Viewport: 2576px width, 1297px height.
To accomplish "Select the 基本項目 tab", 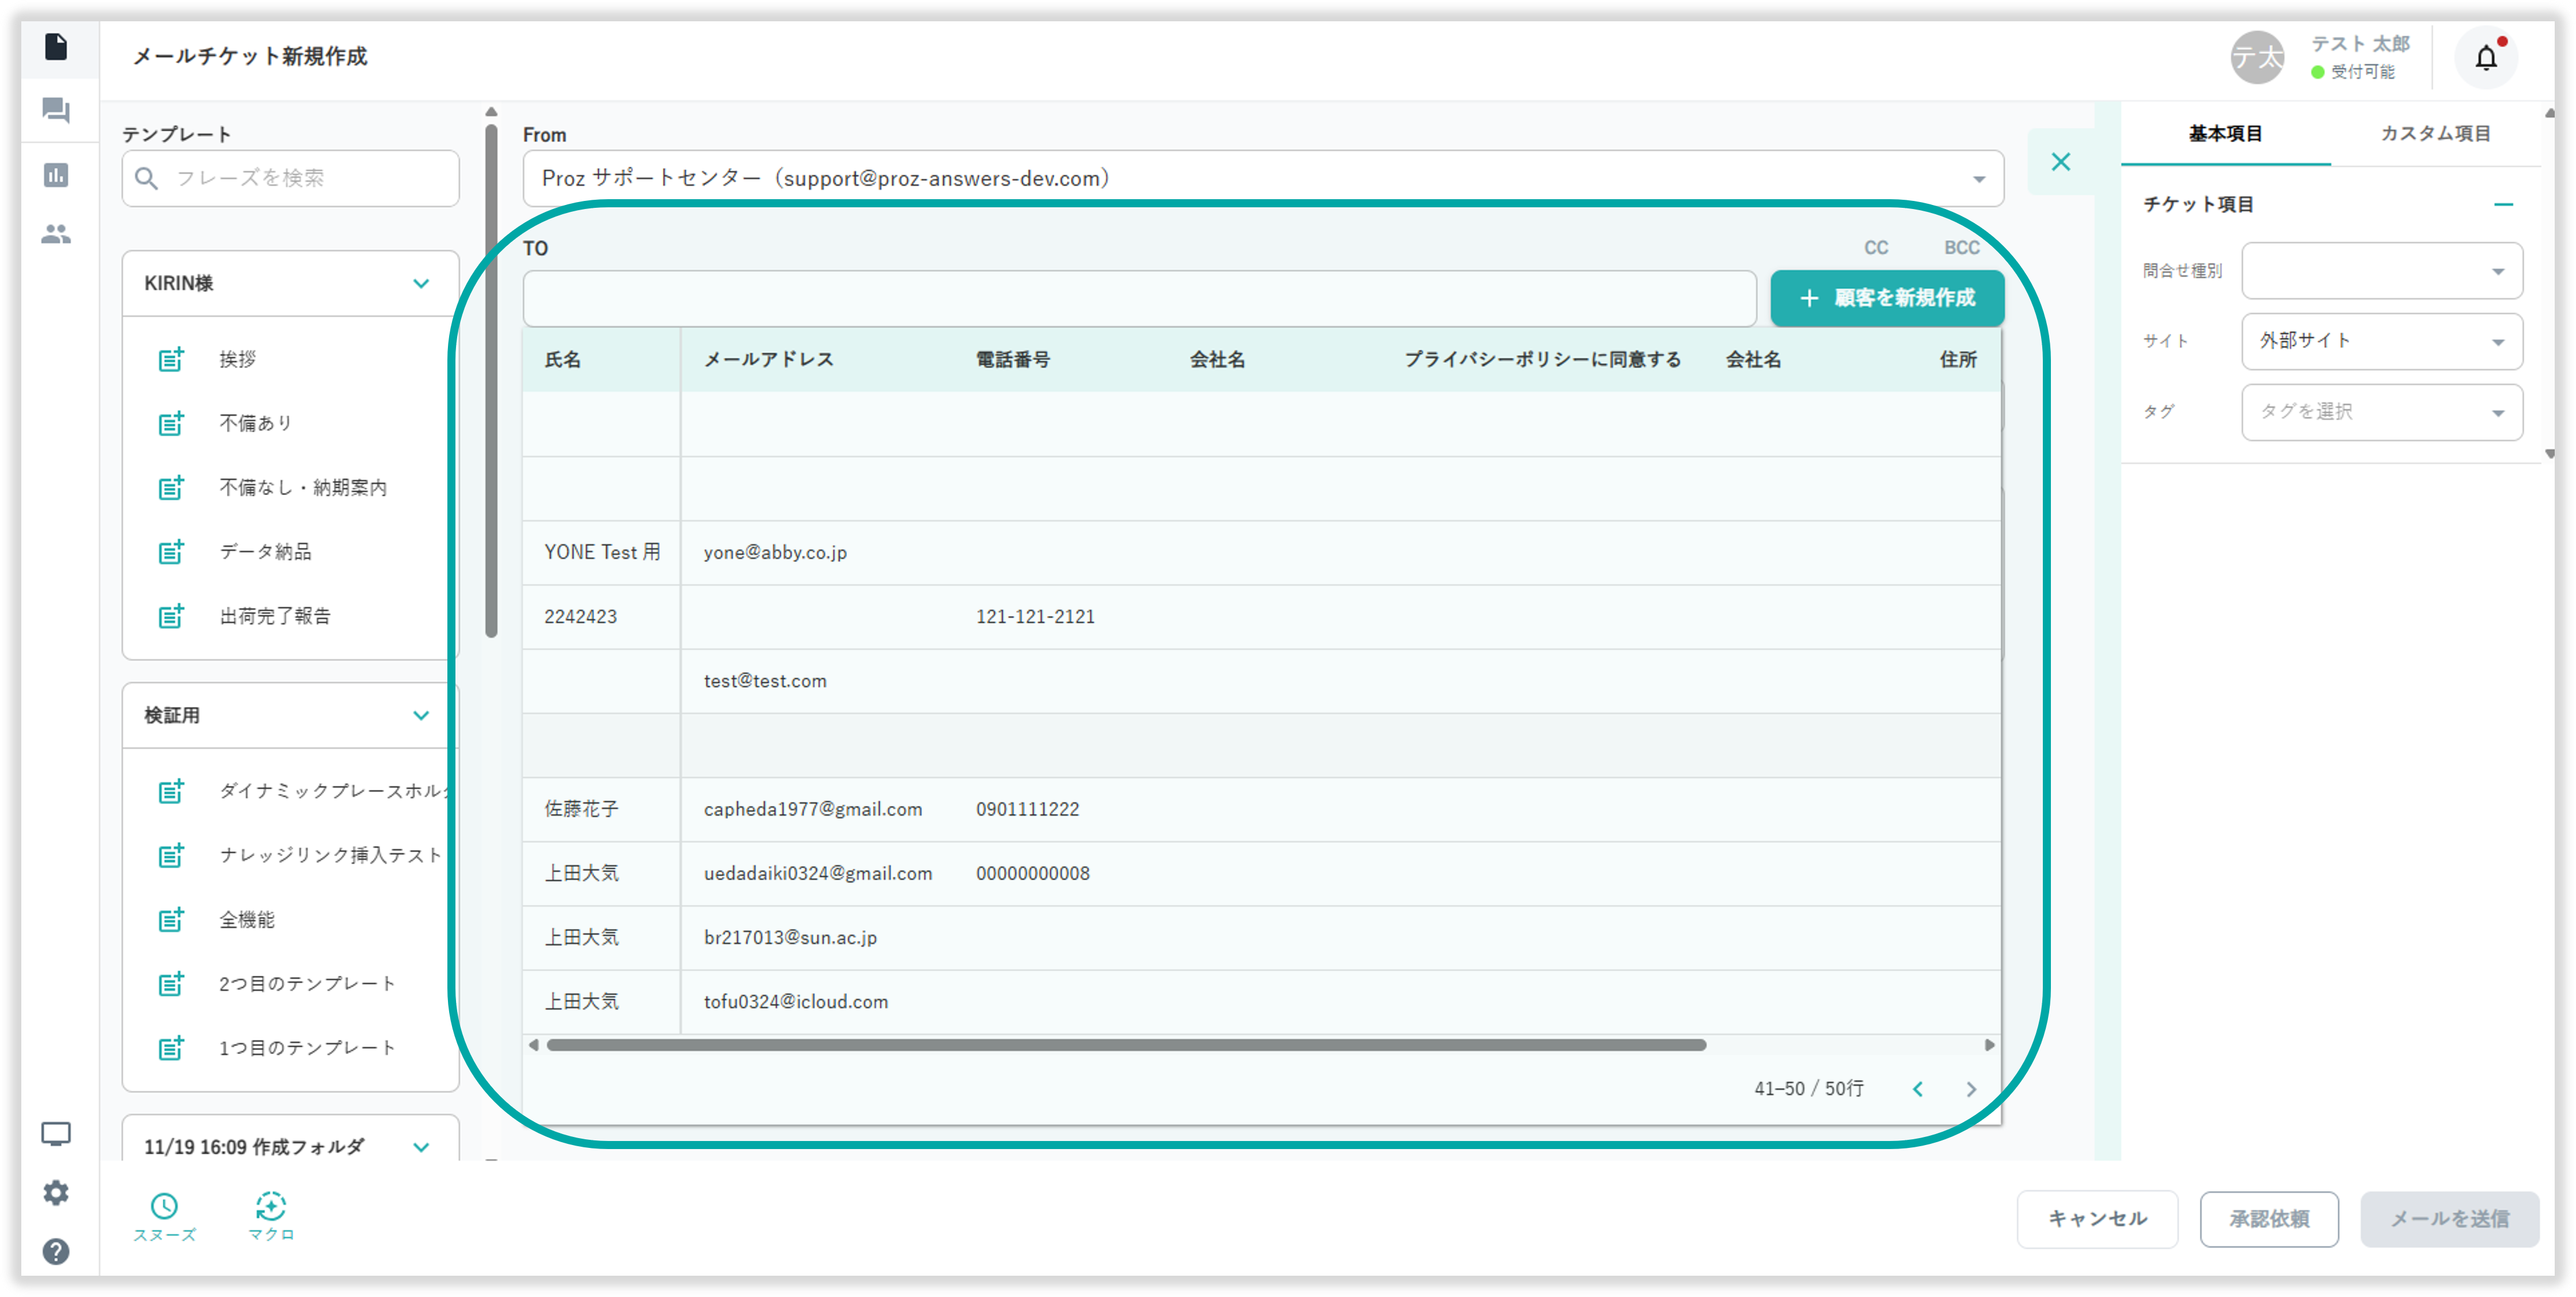I will (2225, 133).
